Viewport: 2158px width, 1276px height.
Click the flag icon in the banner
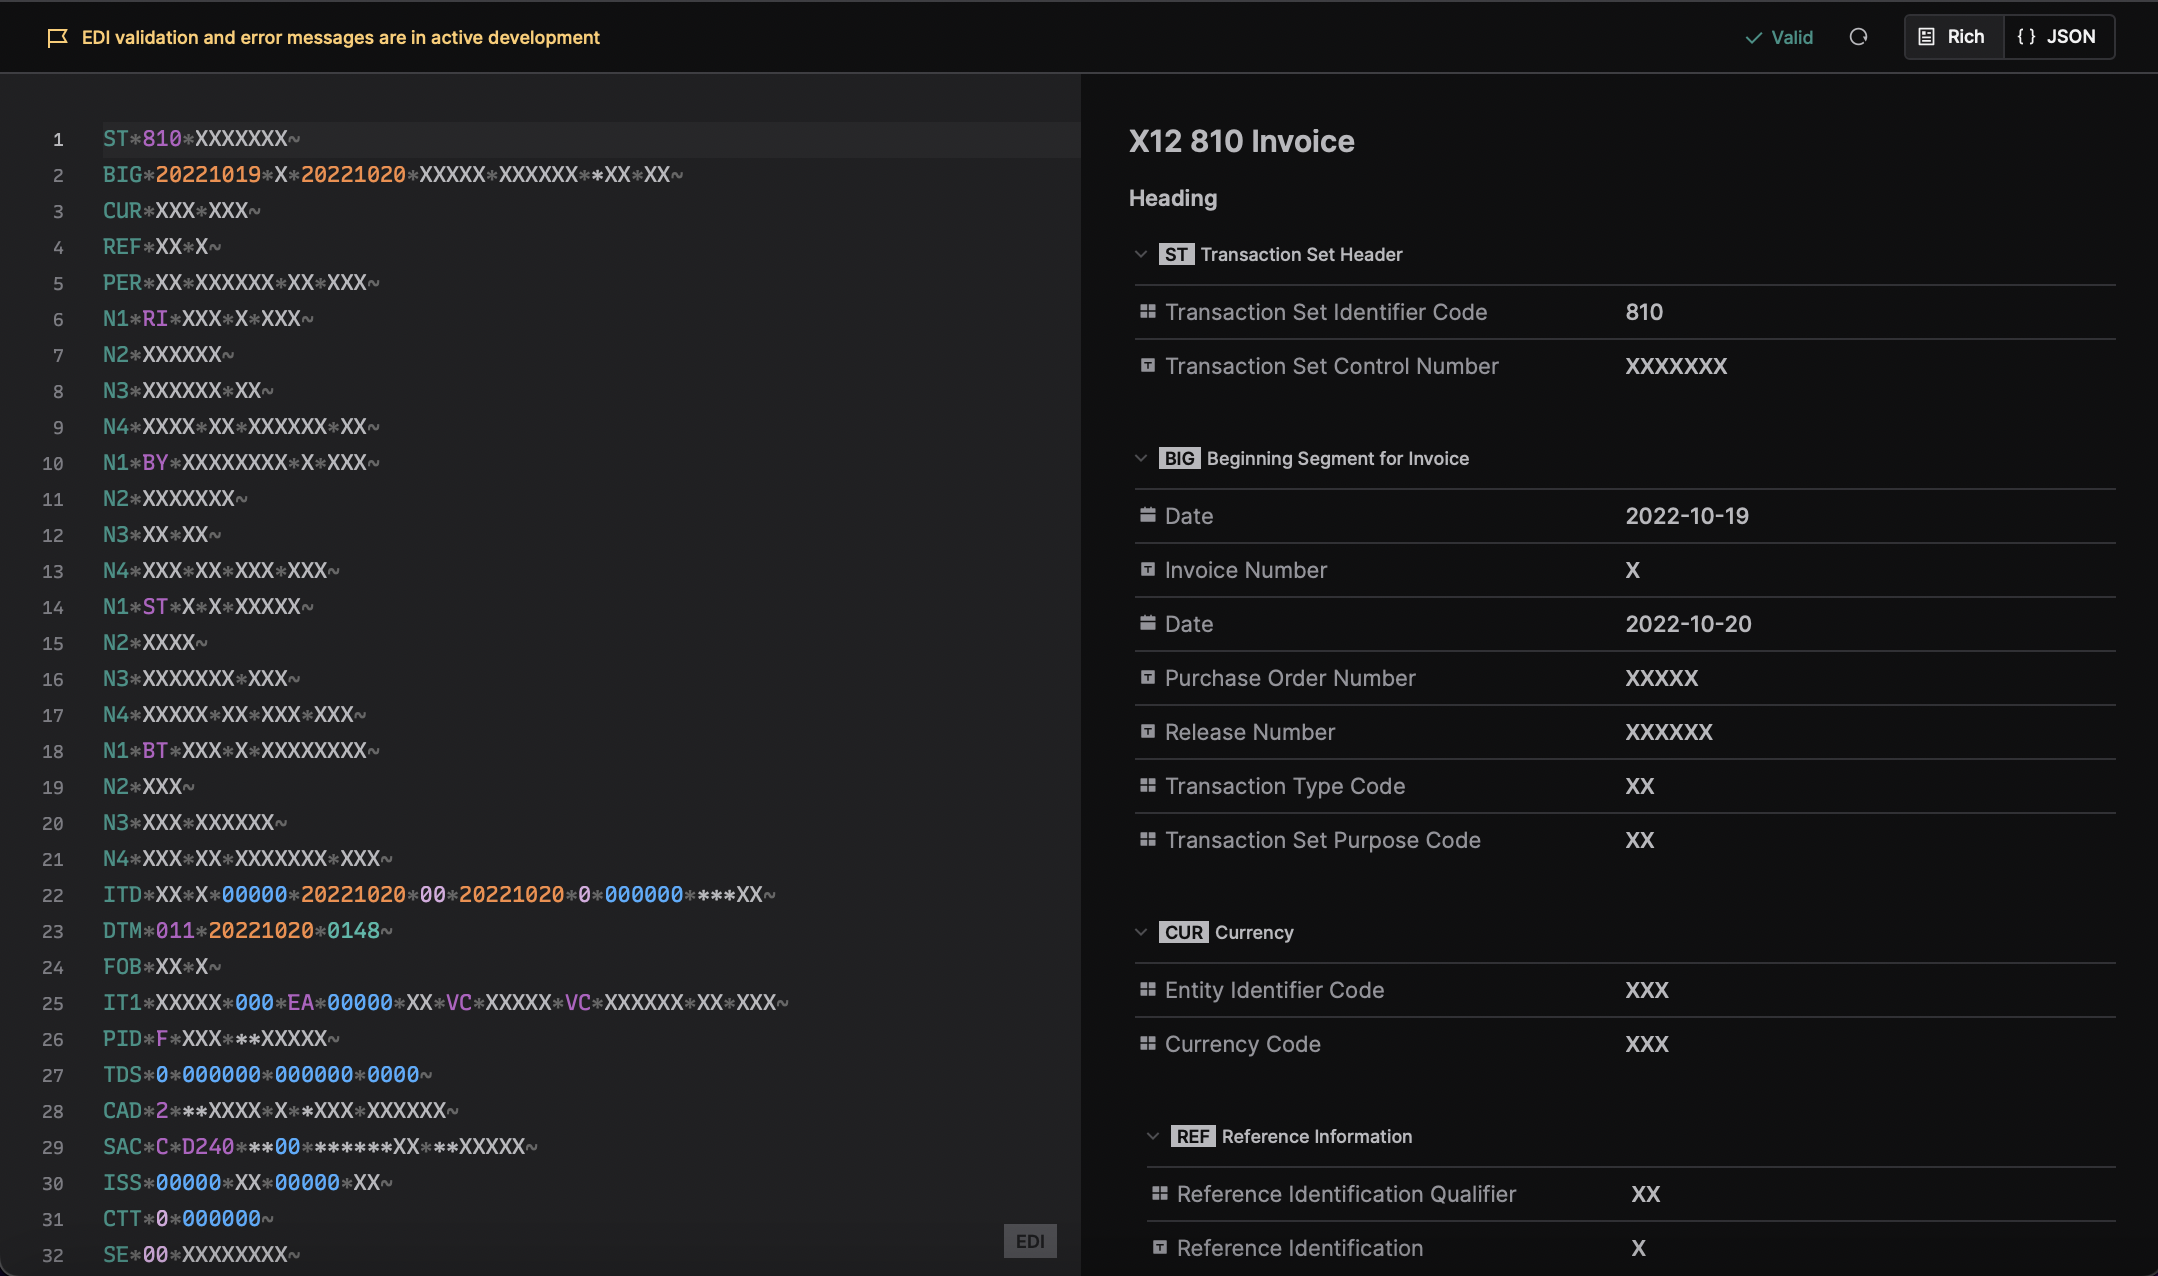click(58, 38)
